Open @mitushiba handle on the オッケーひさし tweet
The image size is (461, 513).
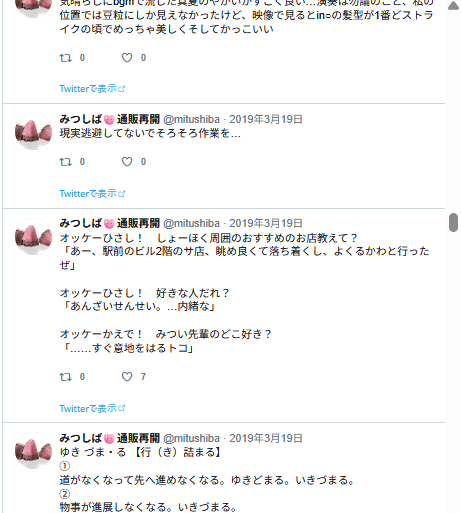[192, 223]
